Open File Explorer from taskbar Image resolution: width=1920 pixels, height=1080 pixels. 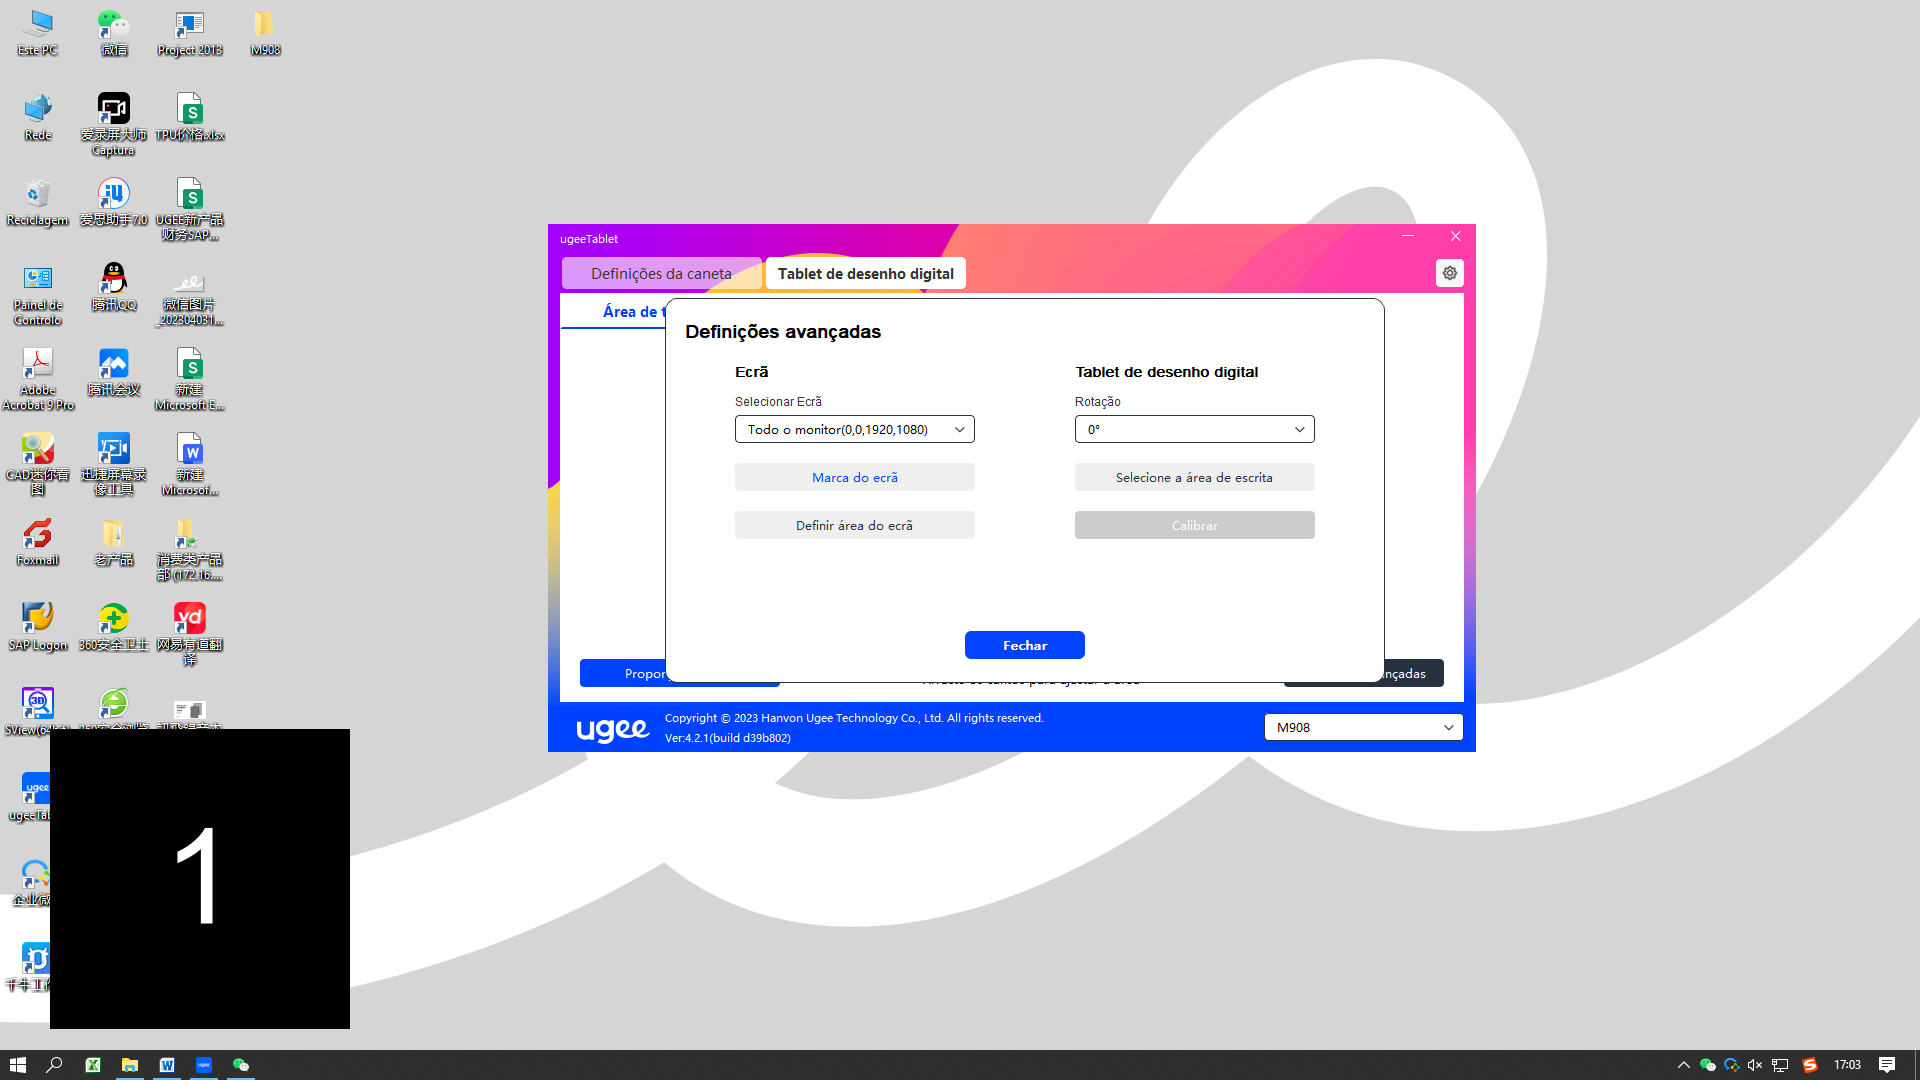coord(129,1065)
